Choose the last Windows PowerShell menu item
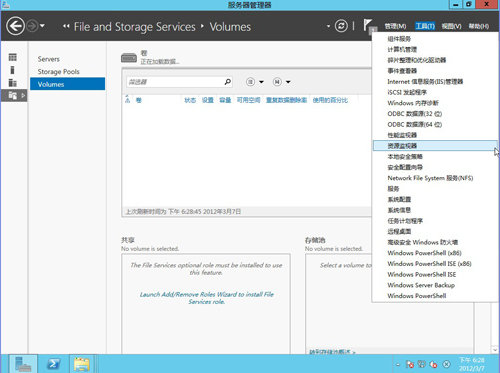 click(434, 296)
